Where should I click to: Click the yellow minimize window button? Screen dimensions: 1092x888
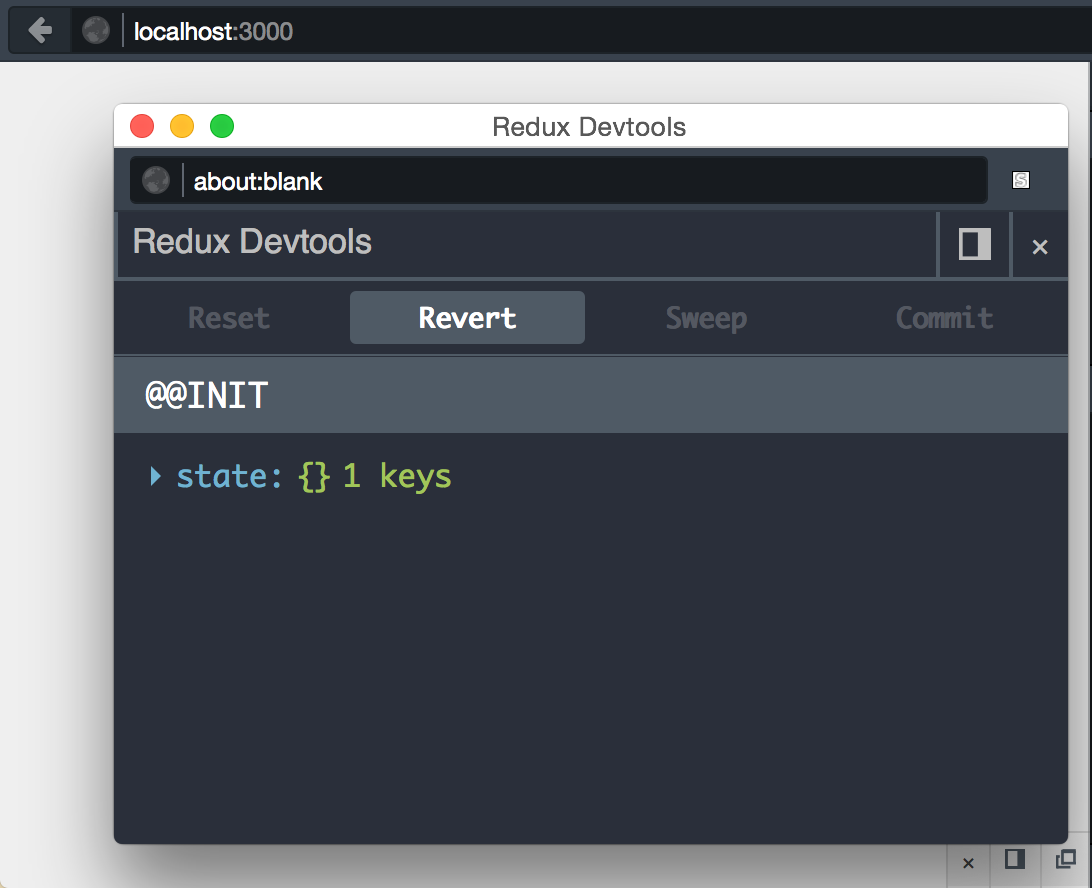[182, 126]
